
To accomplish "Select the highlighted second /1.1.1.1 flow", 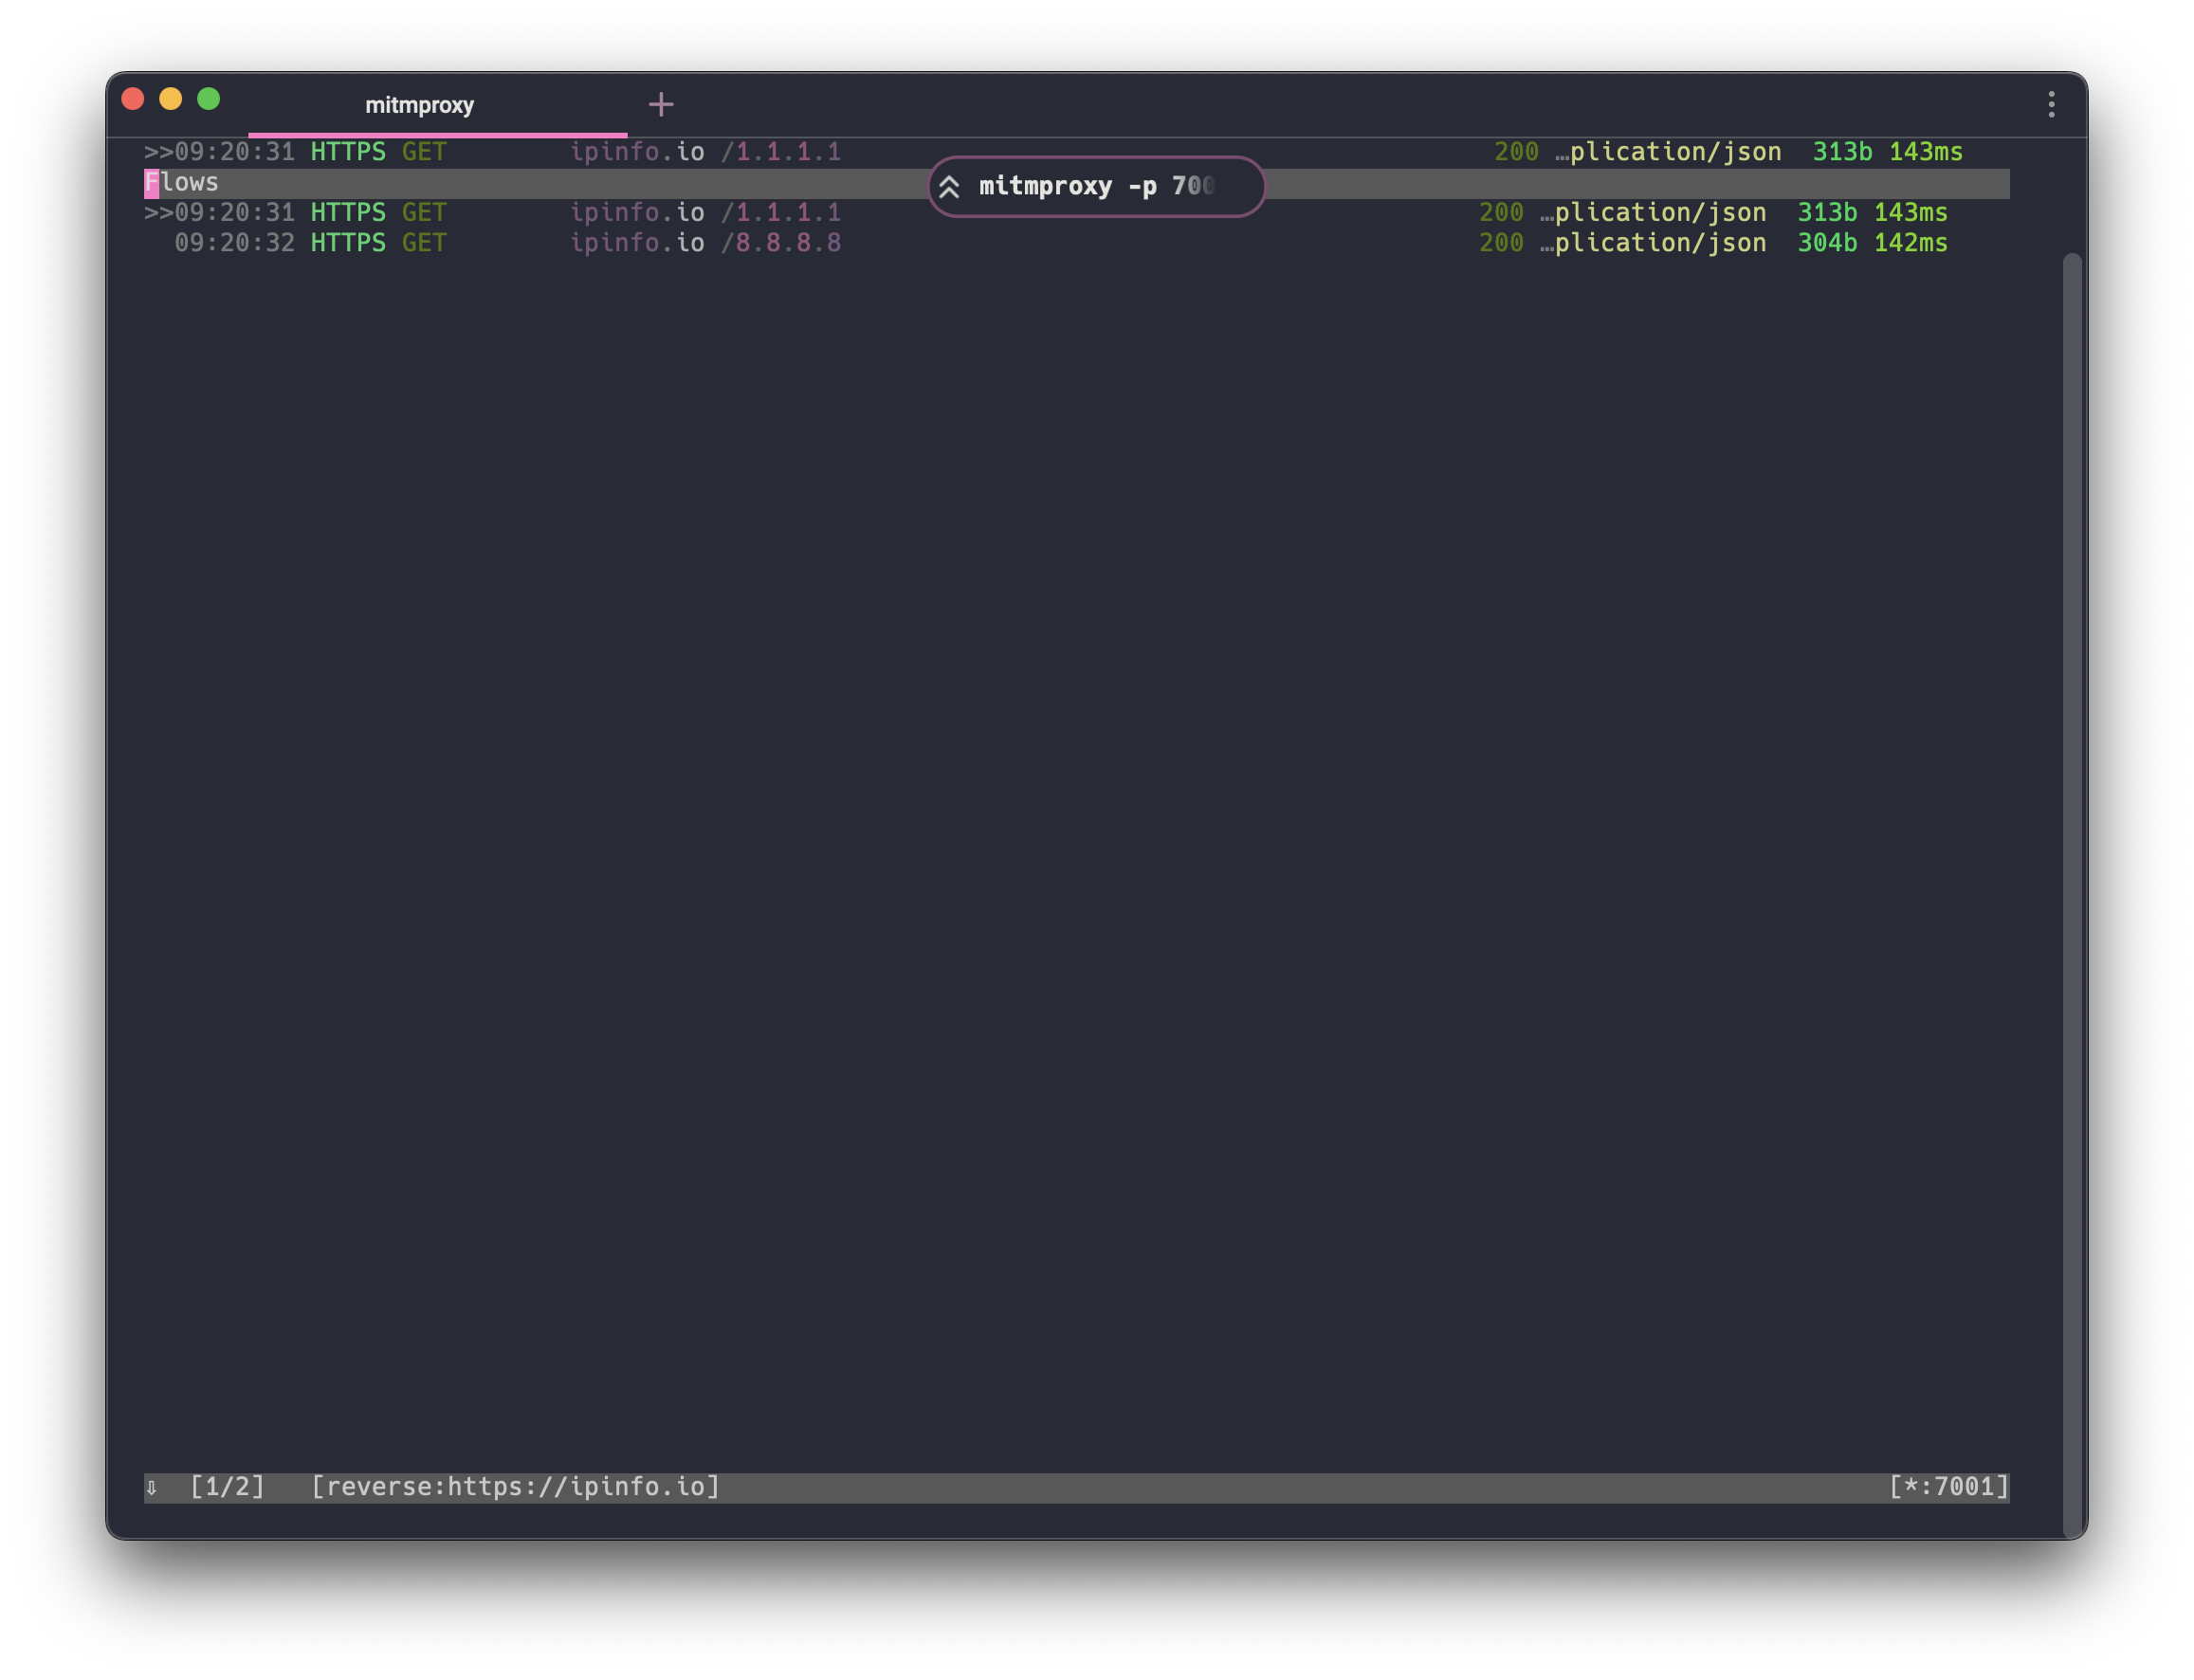I will click(x=700, y=212).
